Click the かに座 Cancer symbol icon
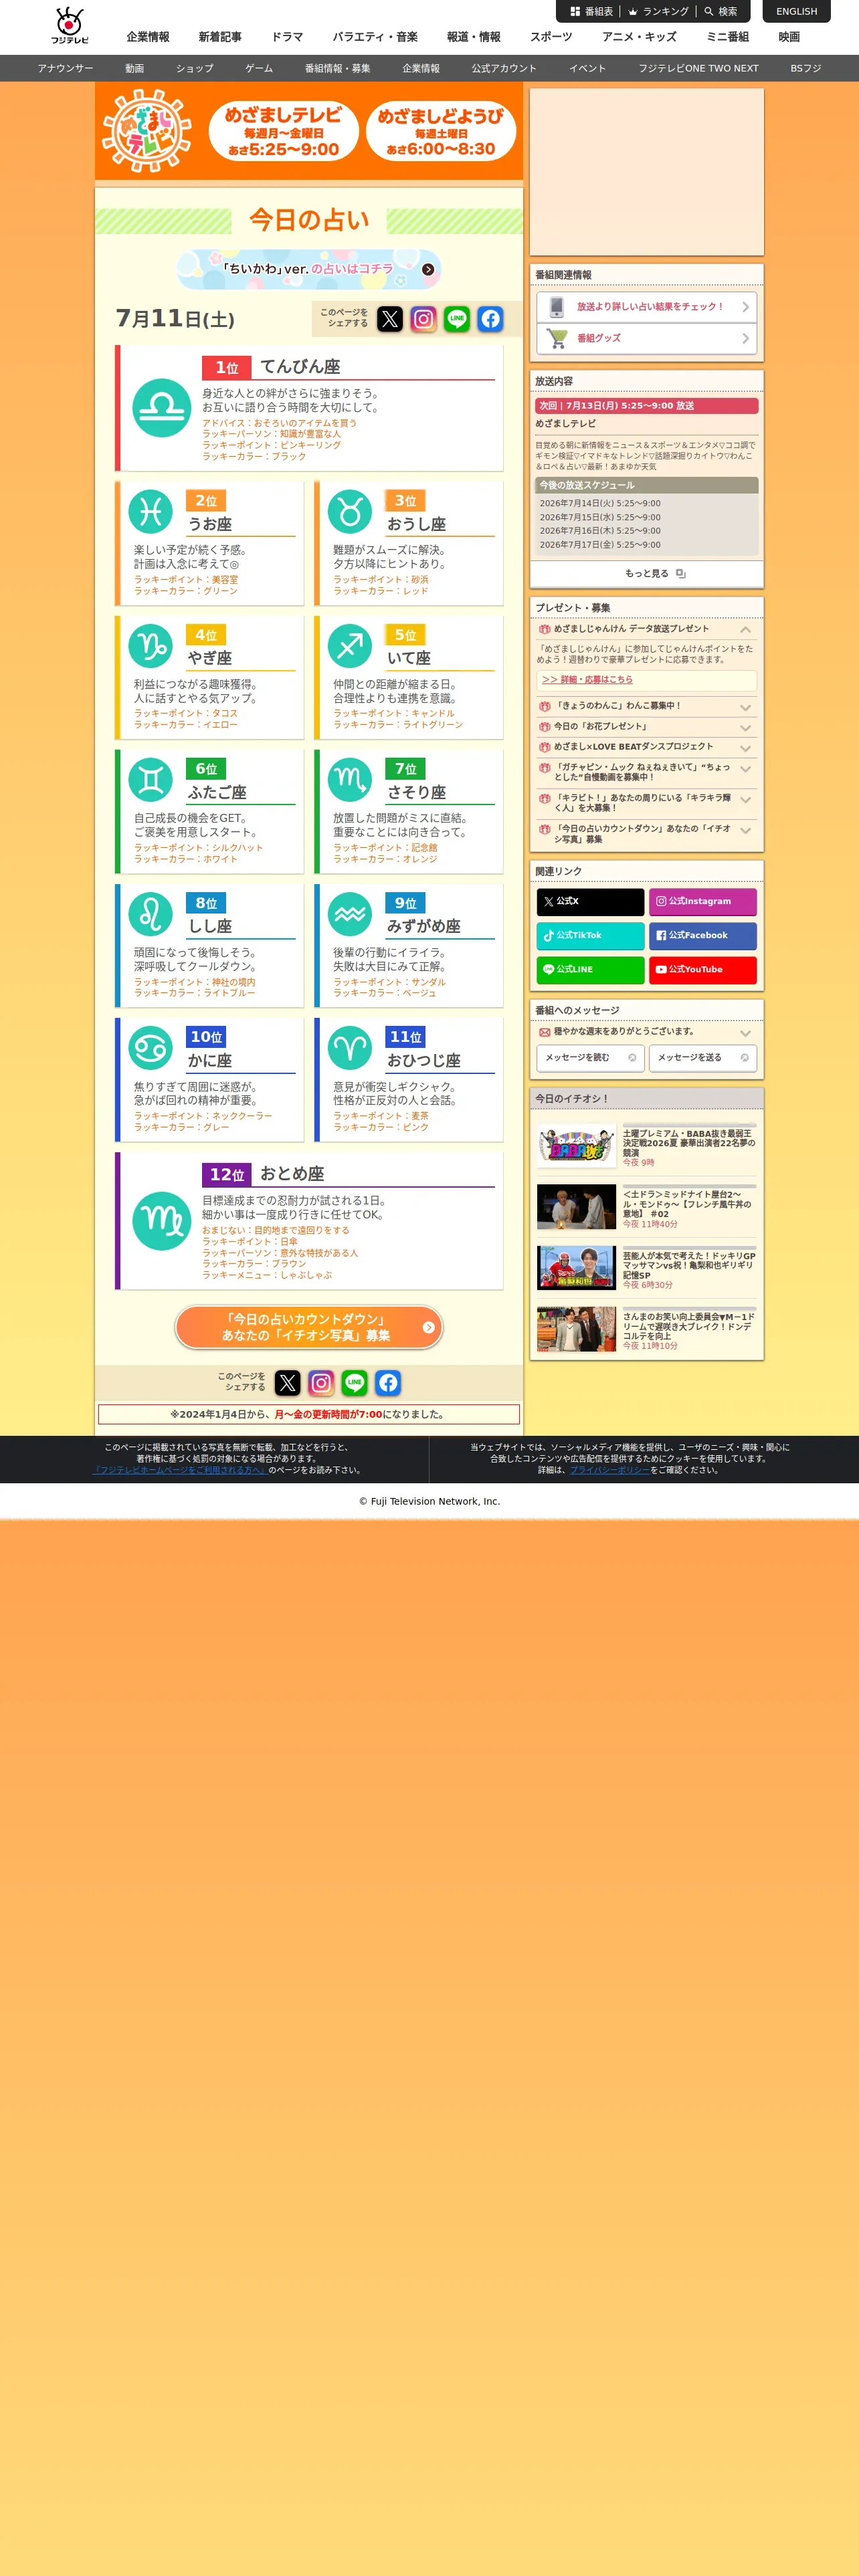This screenshot has width=859, height=2576. tap(151, 1048)
